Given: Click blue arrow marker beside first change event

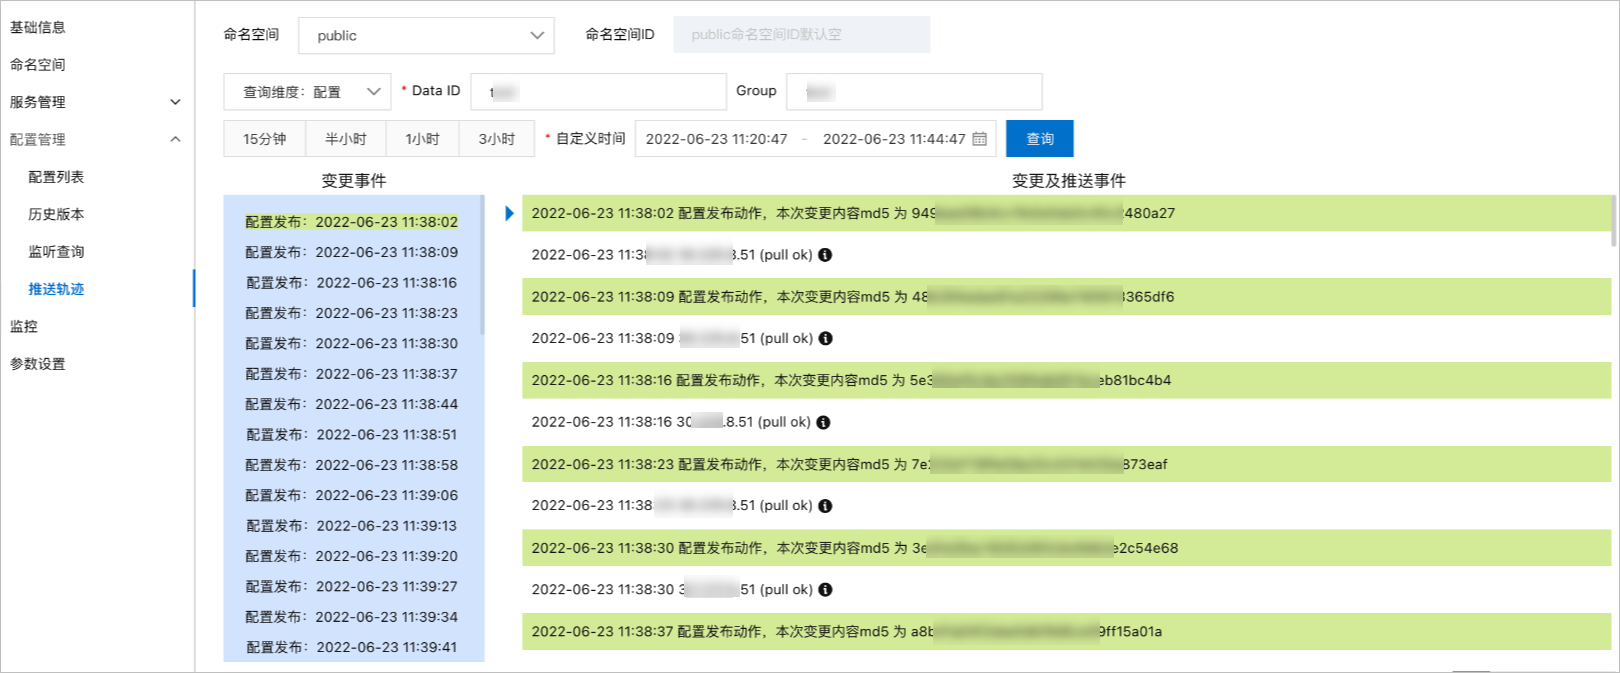Looking at the screenshot, I should [509, 213].
